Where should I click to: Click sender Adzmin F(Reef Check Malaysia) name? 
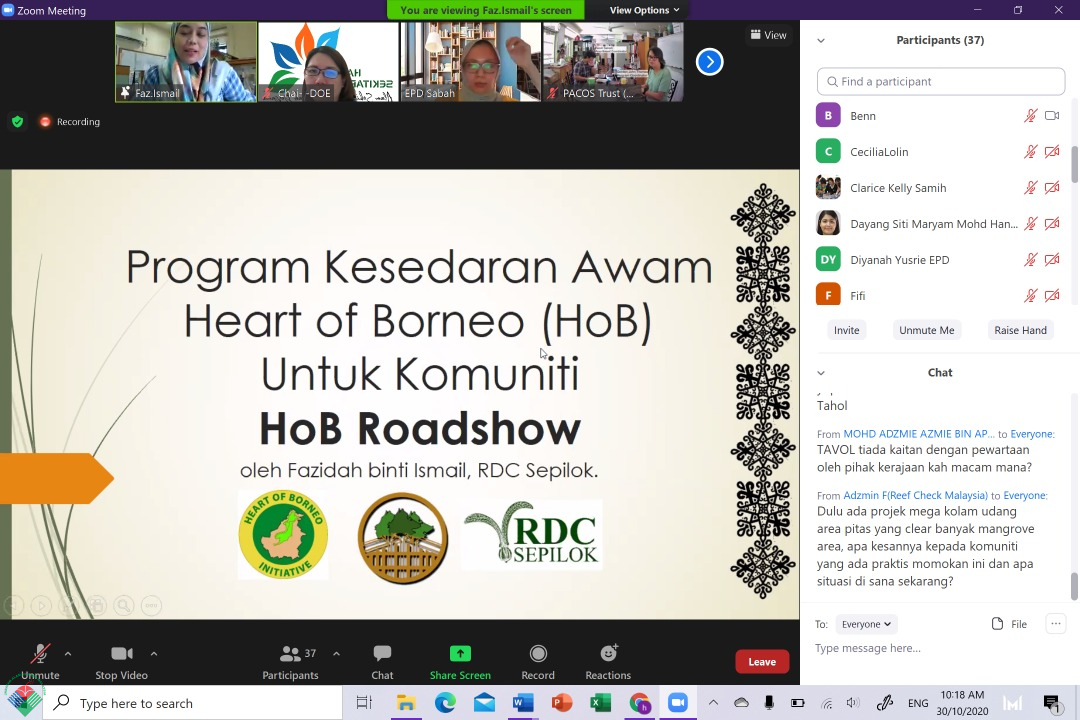[x=915, y=495]
